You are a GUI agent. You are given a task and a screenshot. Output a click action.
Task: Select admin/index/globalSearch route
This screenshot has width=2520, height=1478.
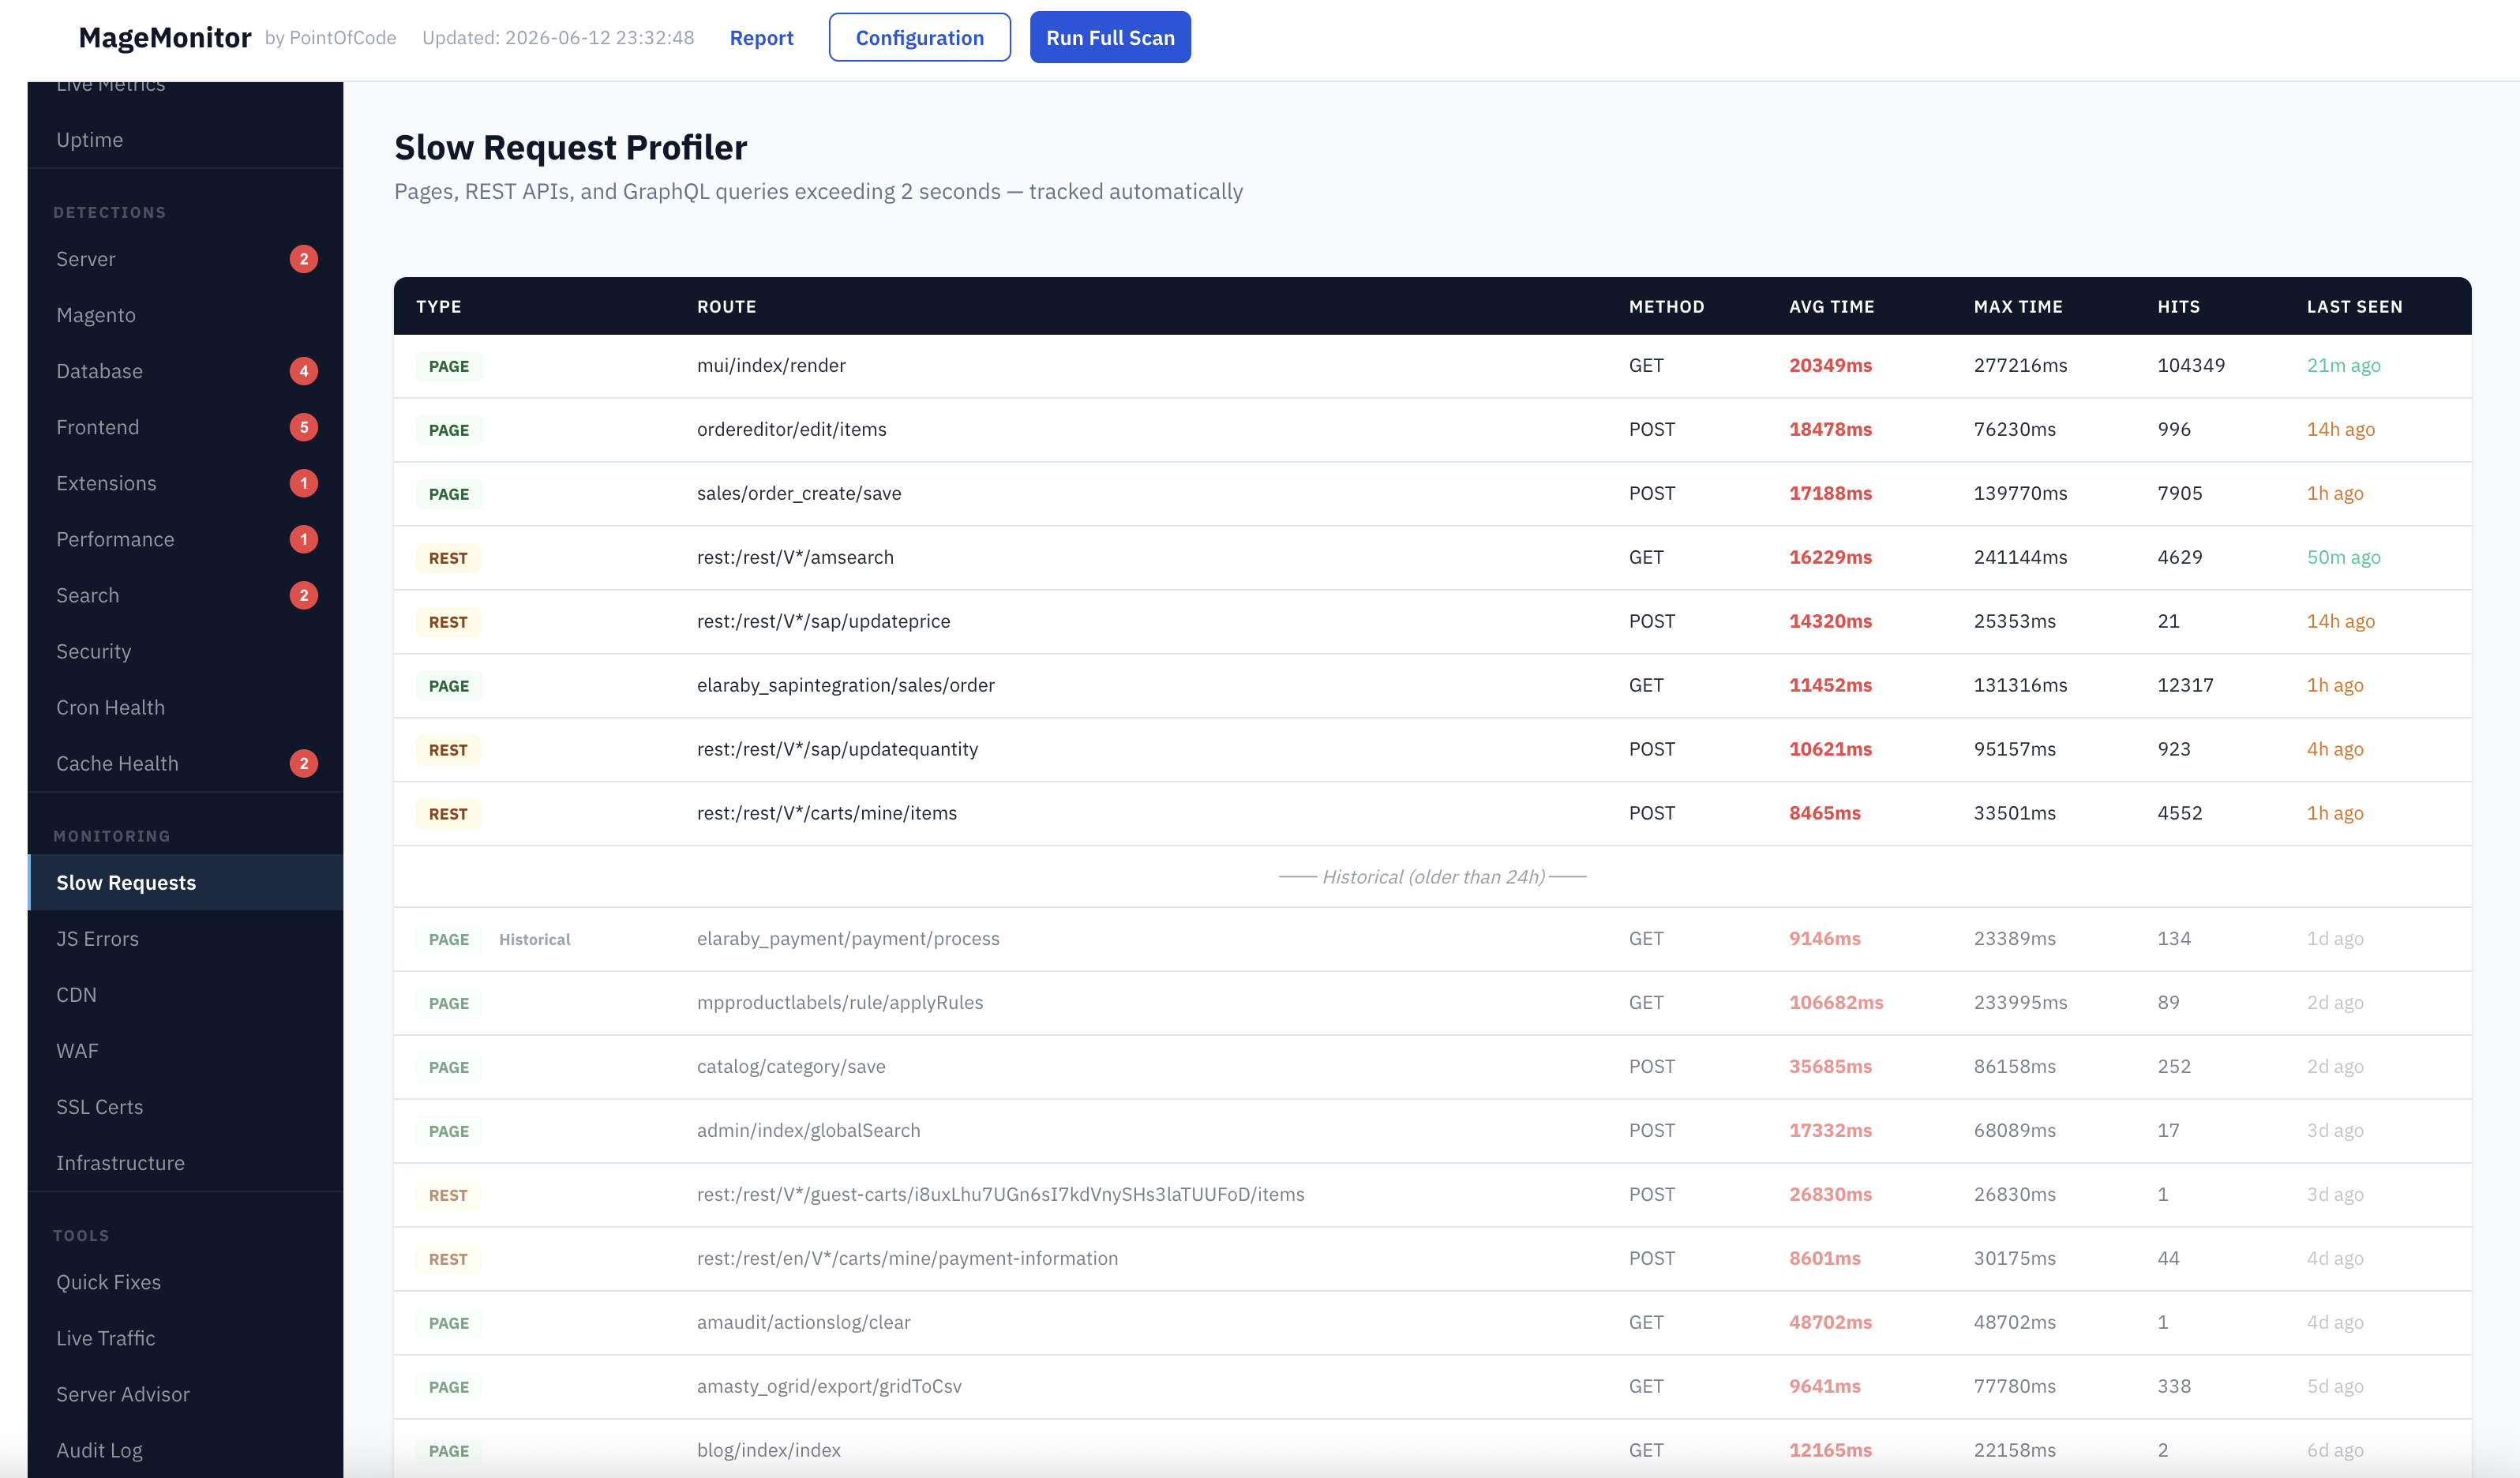808,1130
